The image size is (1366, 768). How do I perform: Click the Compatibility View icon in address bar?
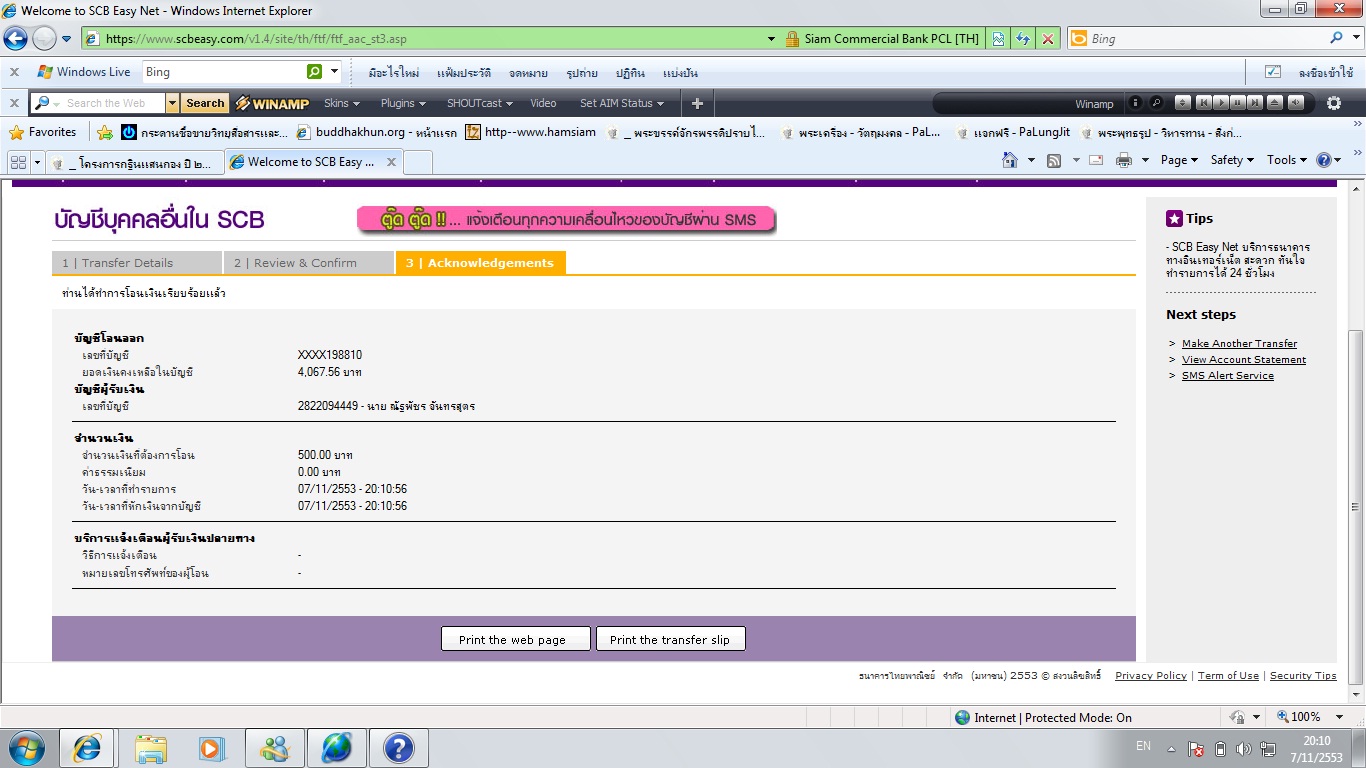tap(997, 39)
